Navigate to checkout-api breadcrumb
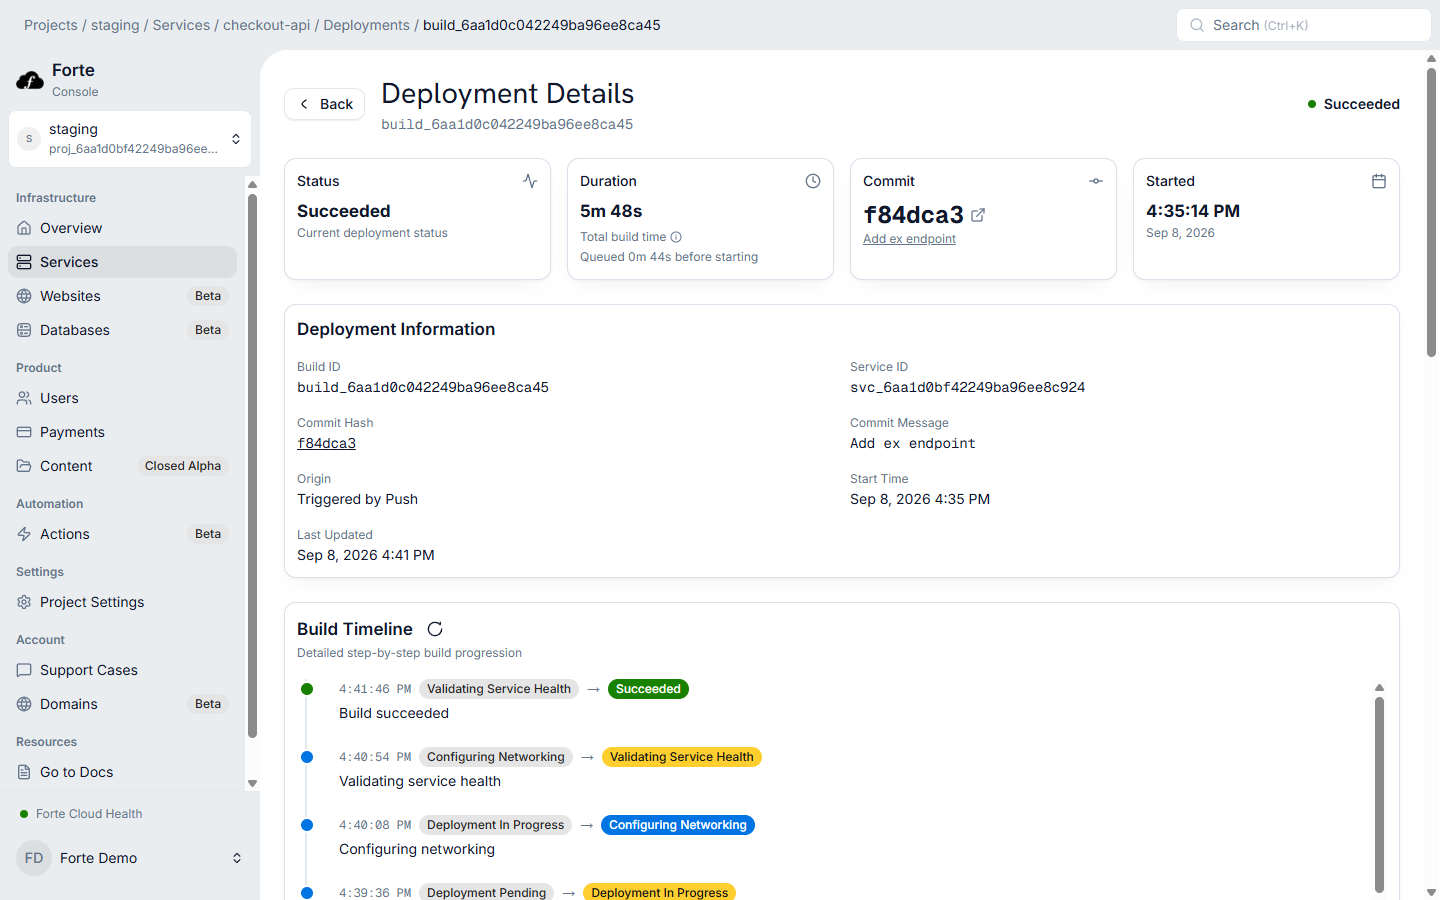Screen dimensions: 1440x900 point(267,25)
